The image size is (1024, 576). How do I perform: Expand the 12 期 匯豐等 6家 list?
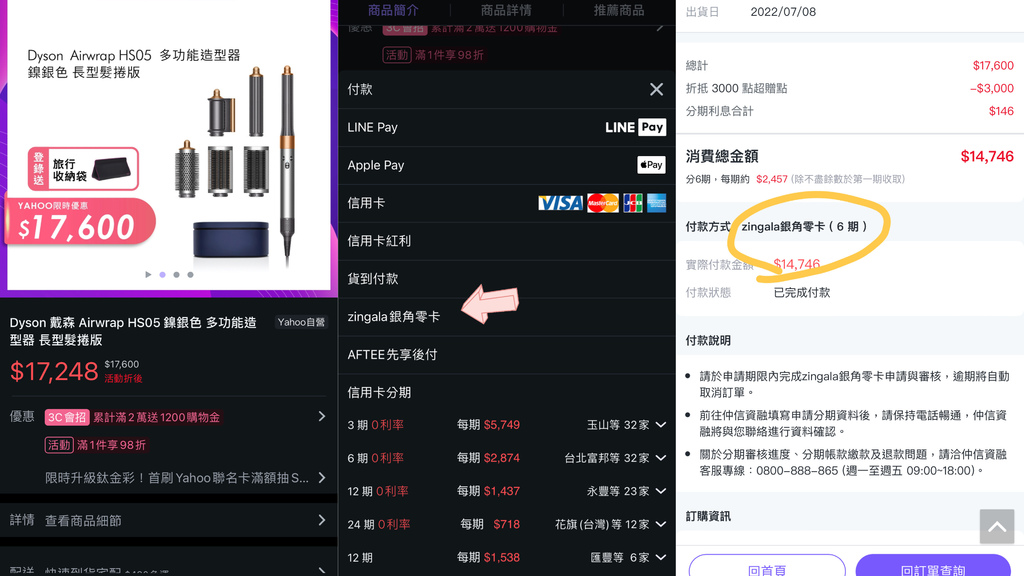tap(661, 558)
